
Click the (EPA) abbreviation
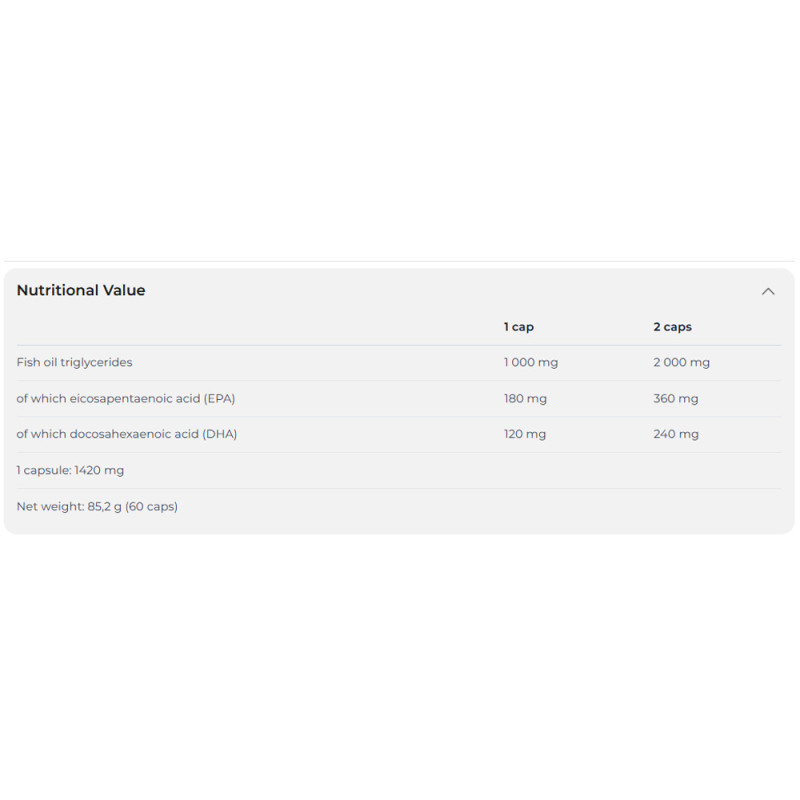(219, 398)
